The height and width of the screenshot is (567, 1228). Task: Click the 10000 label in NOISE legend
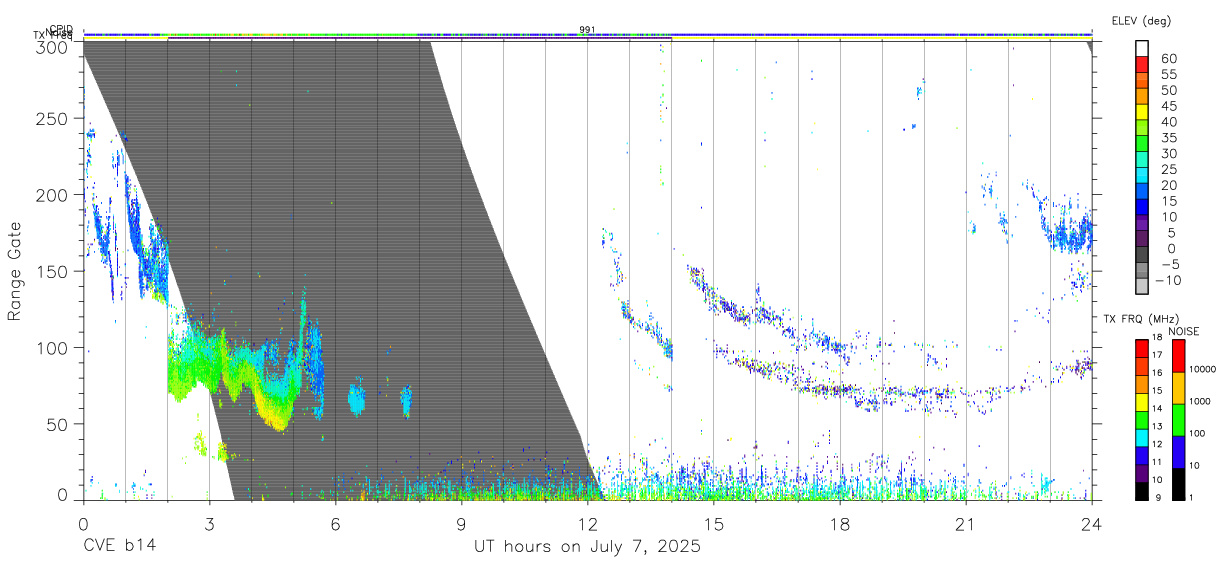point(1202,370)
